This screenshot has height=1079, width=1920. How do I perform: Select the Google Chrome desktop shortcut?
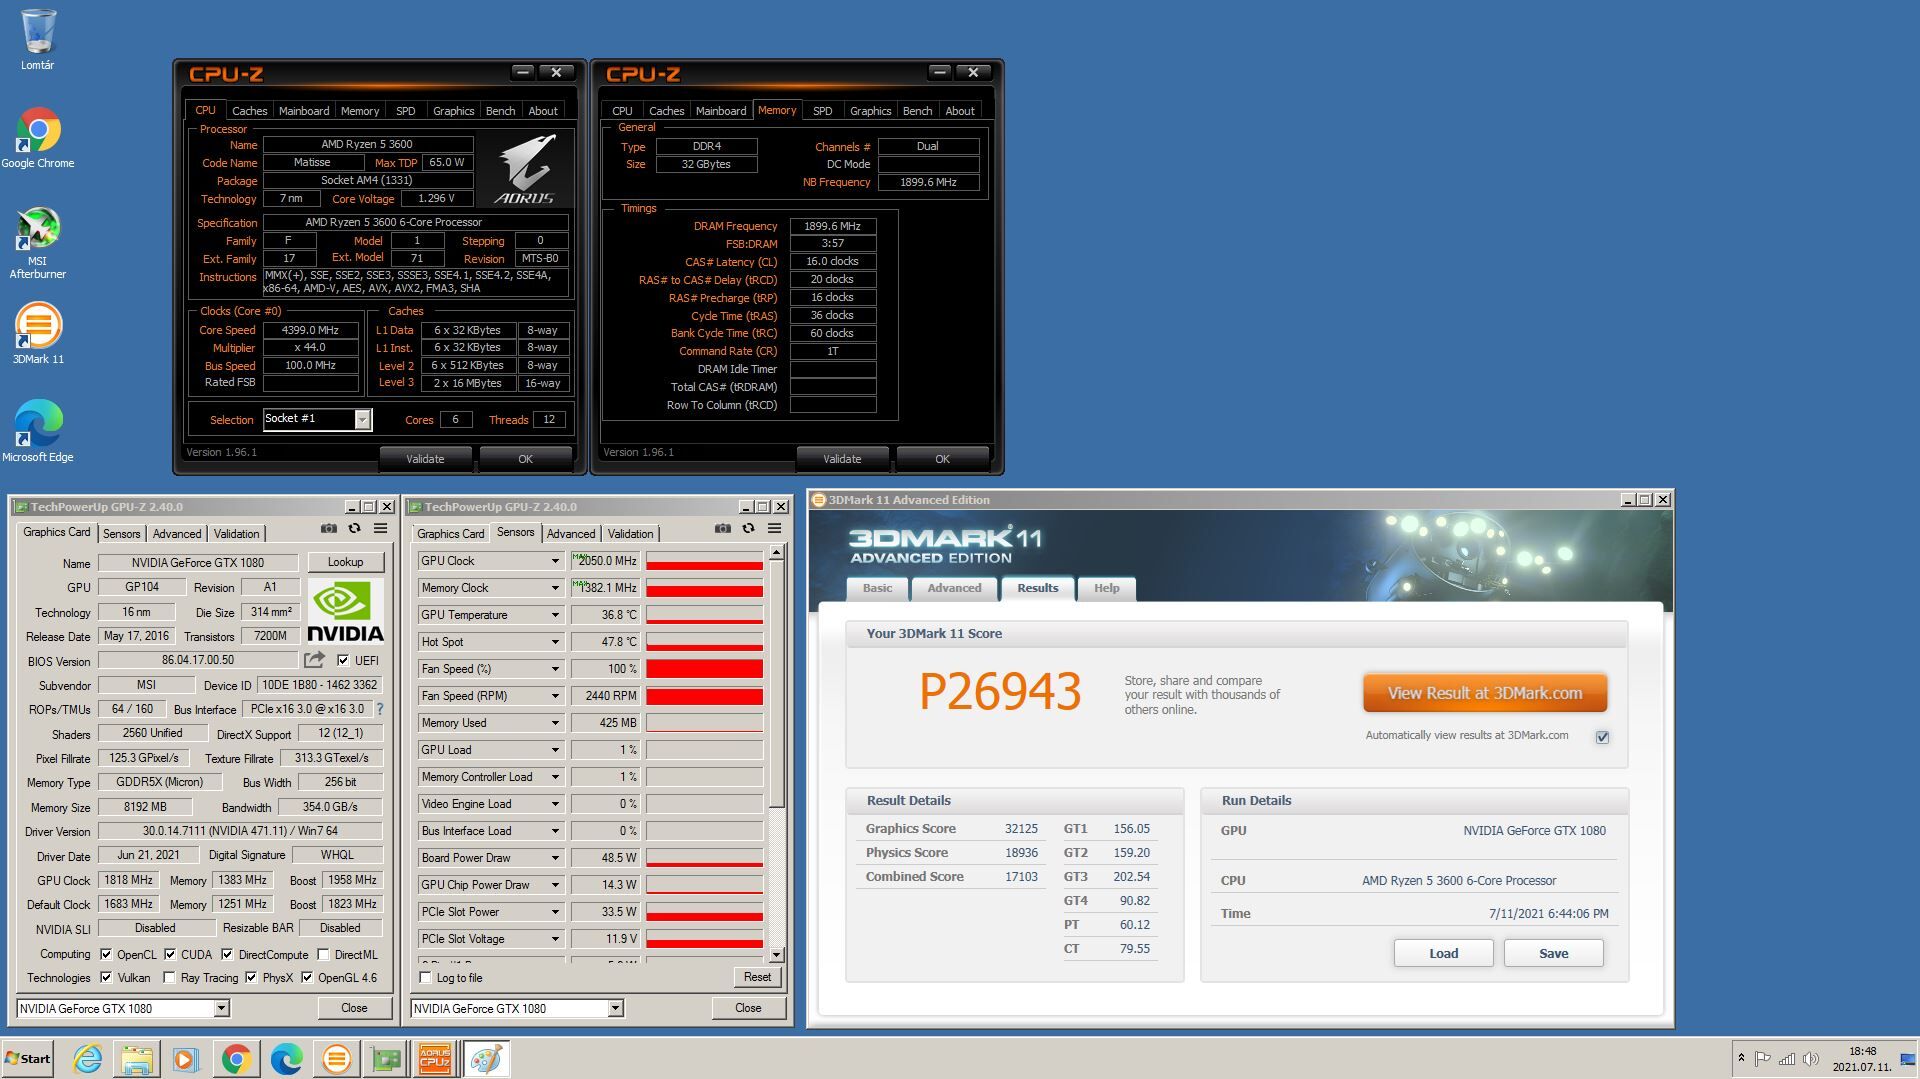pyautogui.click(x=37, y=137)
